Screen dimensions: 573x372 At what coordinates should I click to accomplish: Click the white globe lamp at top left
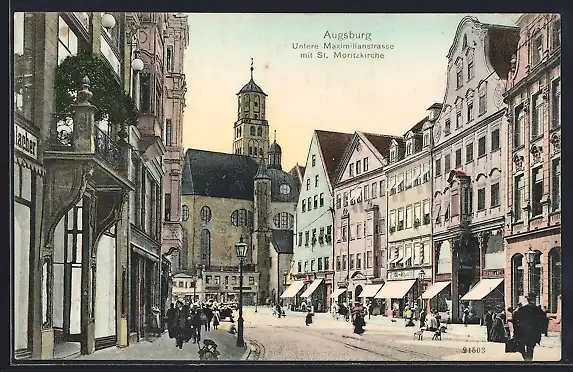(108, 21)
